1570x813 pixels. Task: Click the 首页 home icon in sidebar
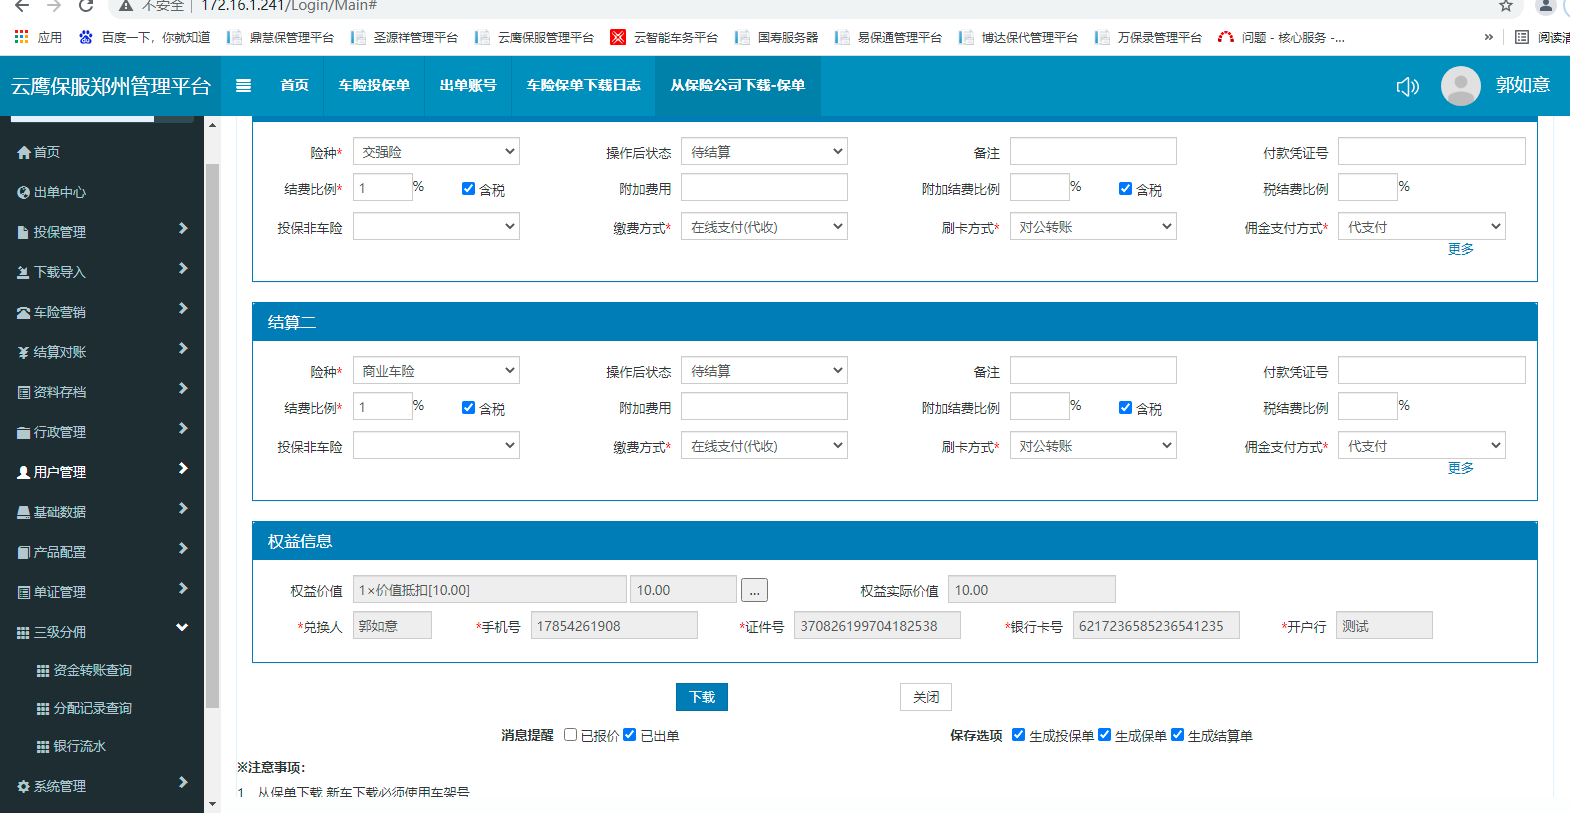pyautogui.click(x=24, y=152)
